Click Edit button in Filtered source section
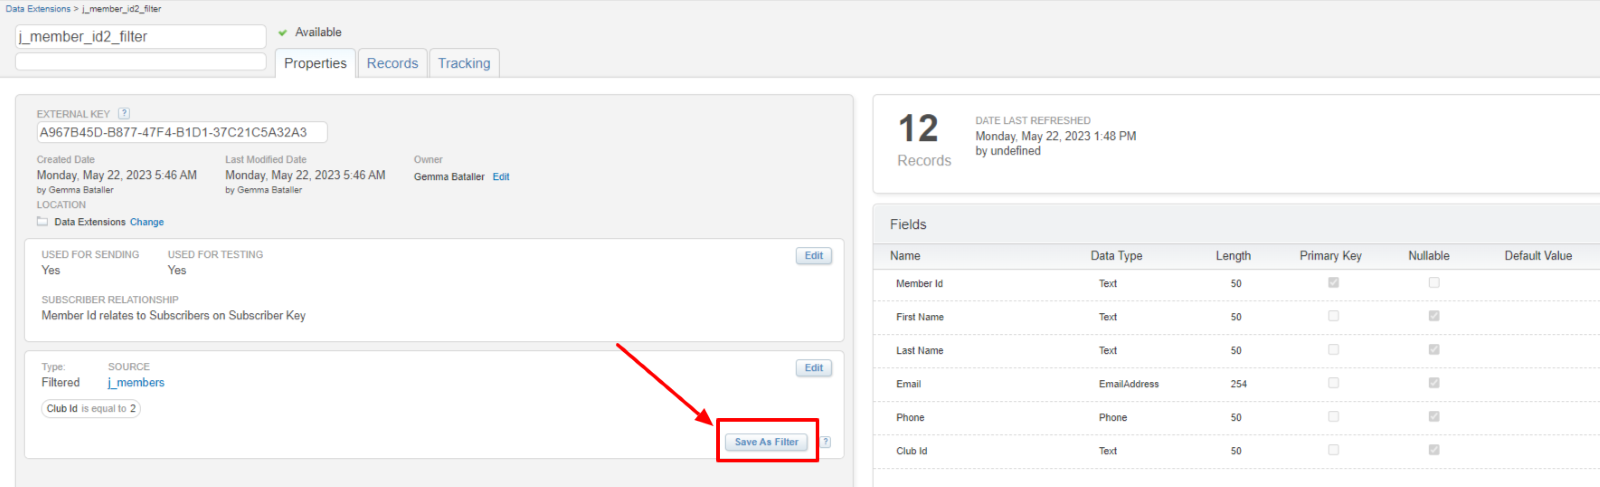This screenshot has height=487, width=1600. [814, 368]
